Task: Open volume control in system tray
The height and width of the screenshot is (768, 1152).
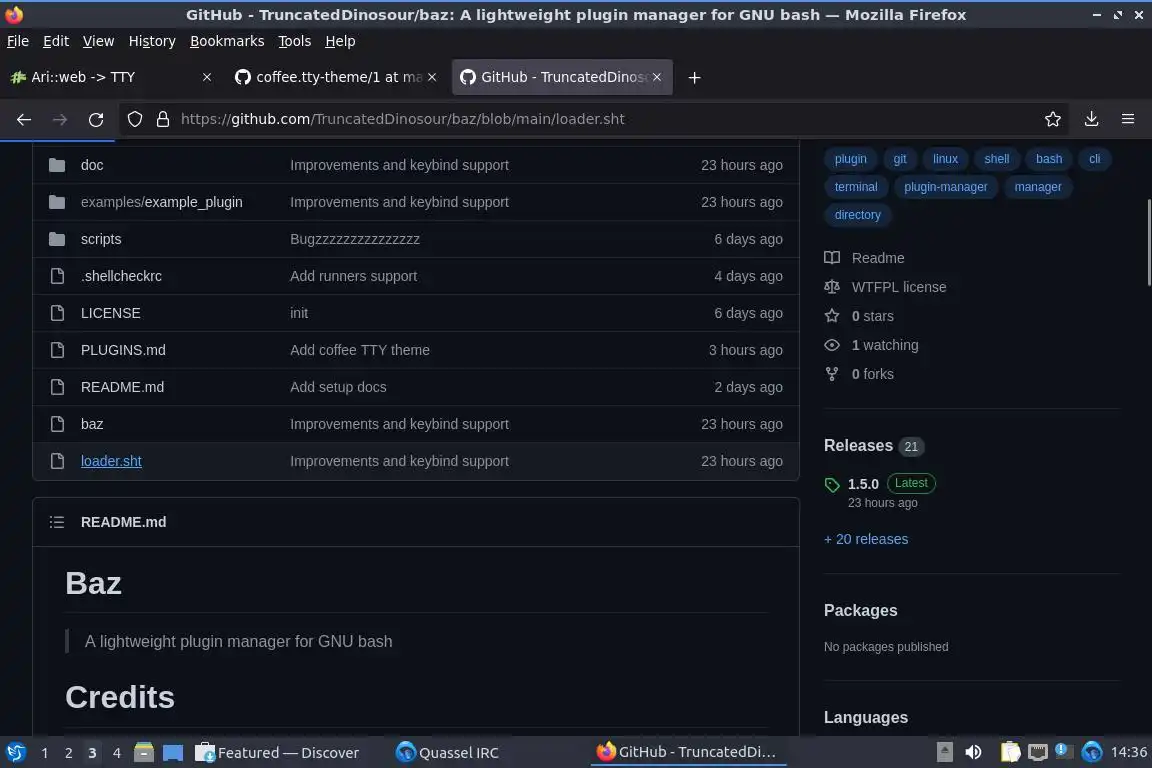Action: coord(973,752)
